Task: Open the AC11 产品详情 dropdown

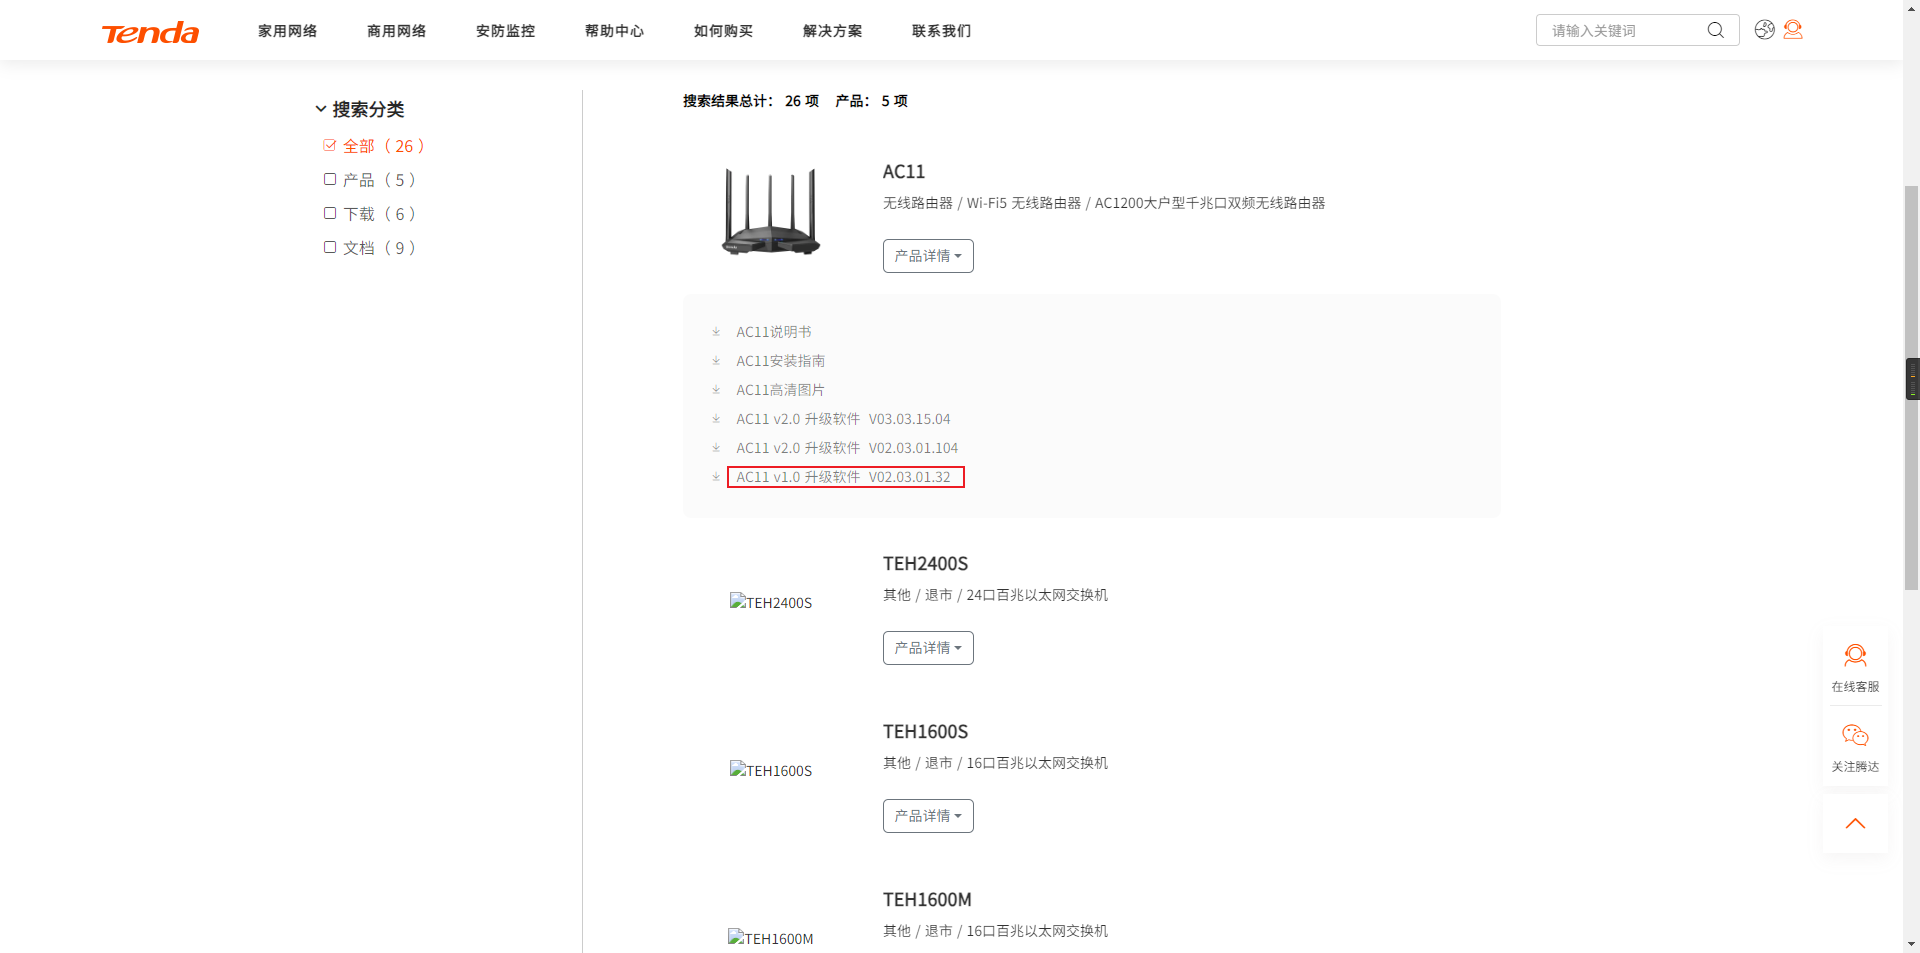Action: pyautogui.click(x=927, y=256)
